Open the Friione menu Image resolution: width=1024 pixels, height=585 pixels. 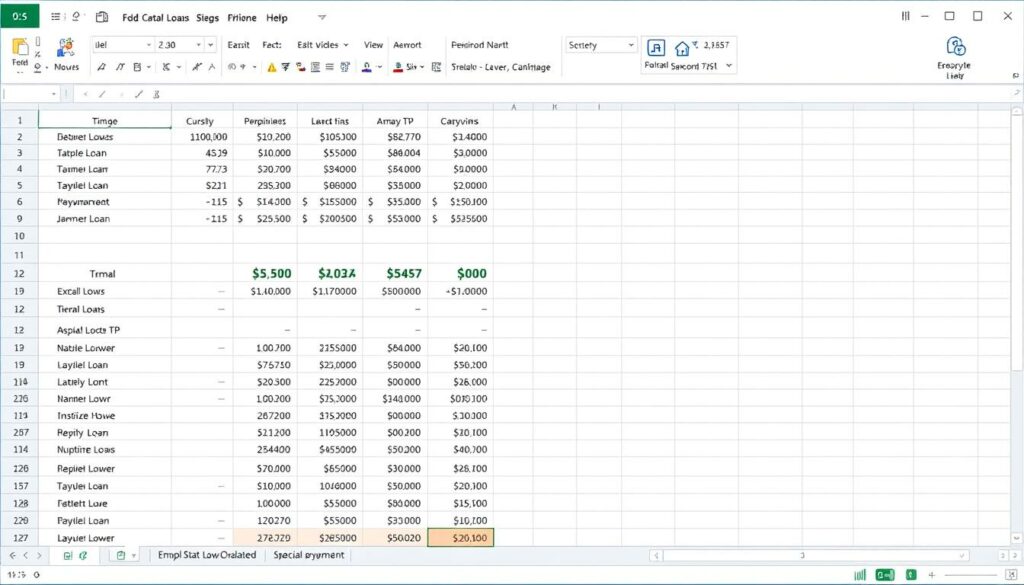(242, 18)
